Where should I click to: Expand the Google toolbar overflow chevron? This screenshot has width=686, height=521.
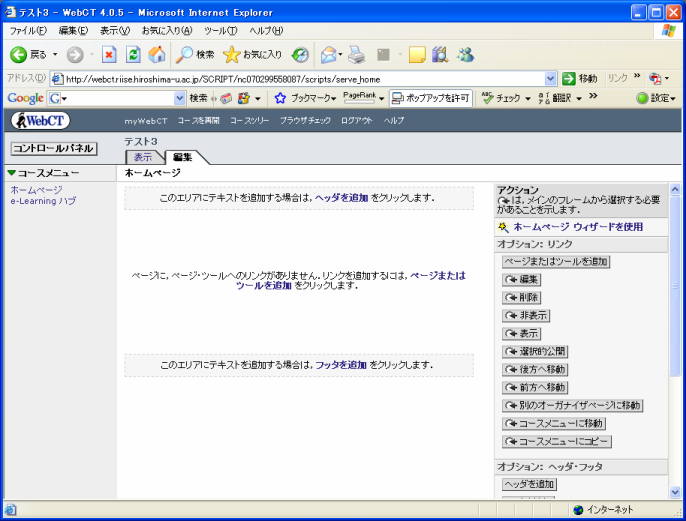593,95
